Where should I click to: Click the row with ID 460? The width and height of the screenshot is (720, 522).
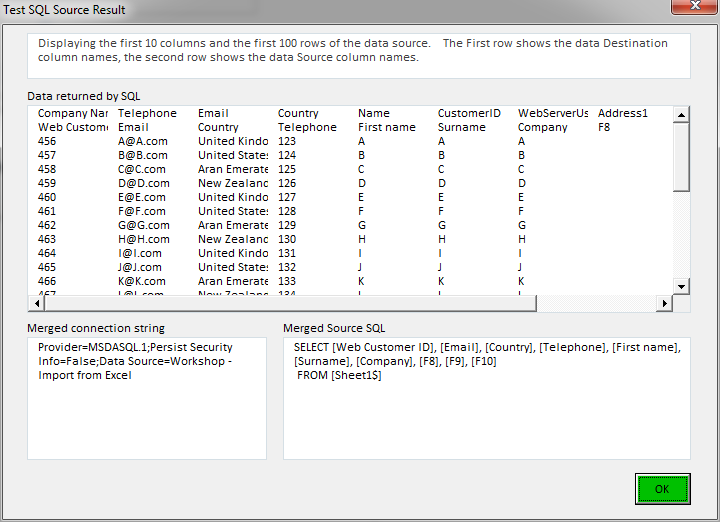click(47, 197)
